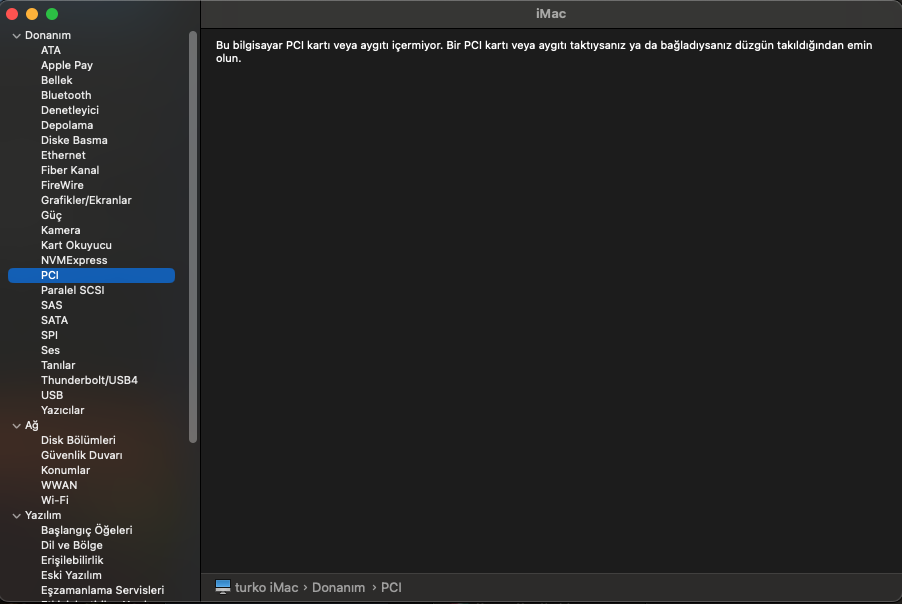902x604 pixels.
Task: Select Başlangıç Öğeleri under Yazılım
Action: [86, 530]
